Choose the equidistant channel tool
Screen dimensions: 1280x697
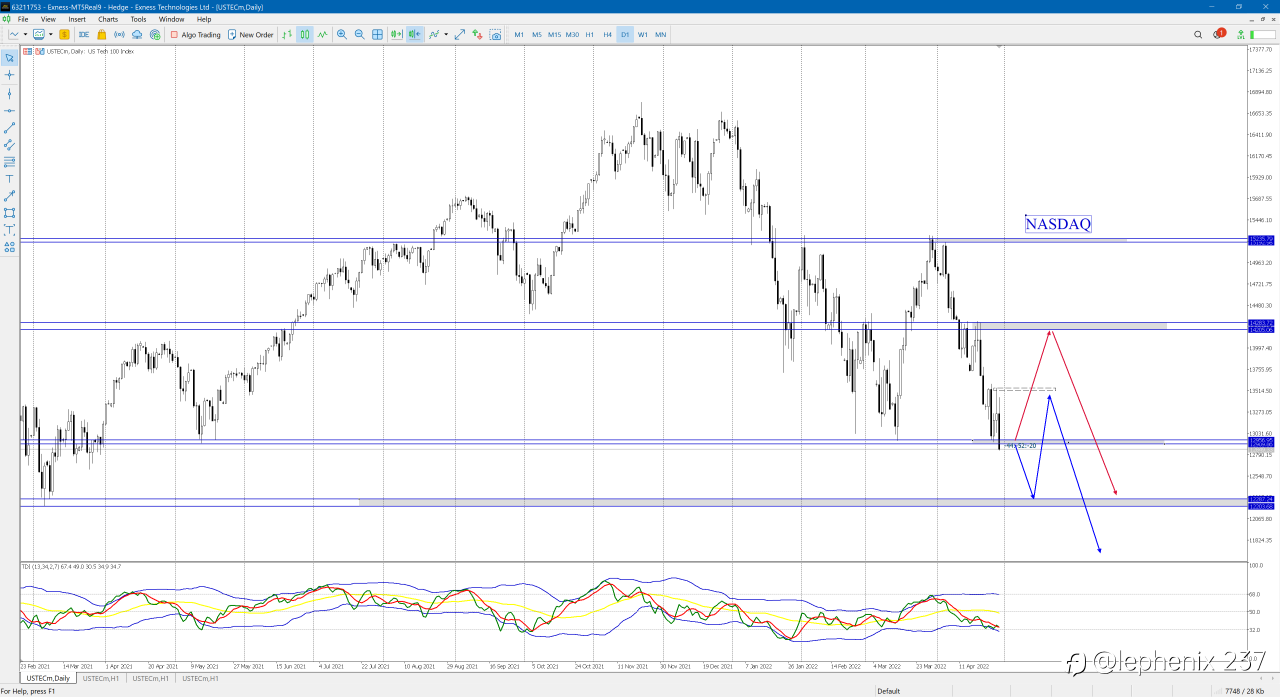click(x=9, y=144)
